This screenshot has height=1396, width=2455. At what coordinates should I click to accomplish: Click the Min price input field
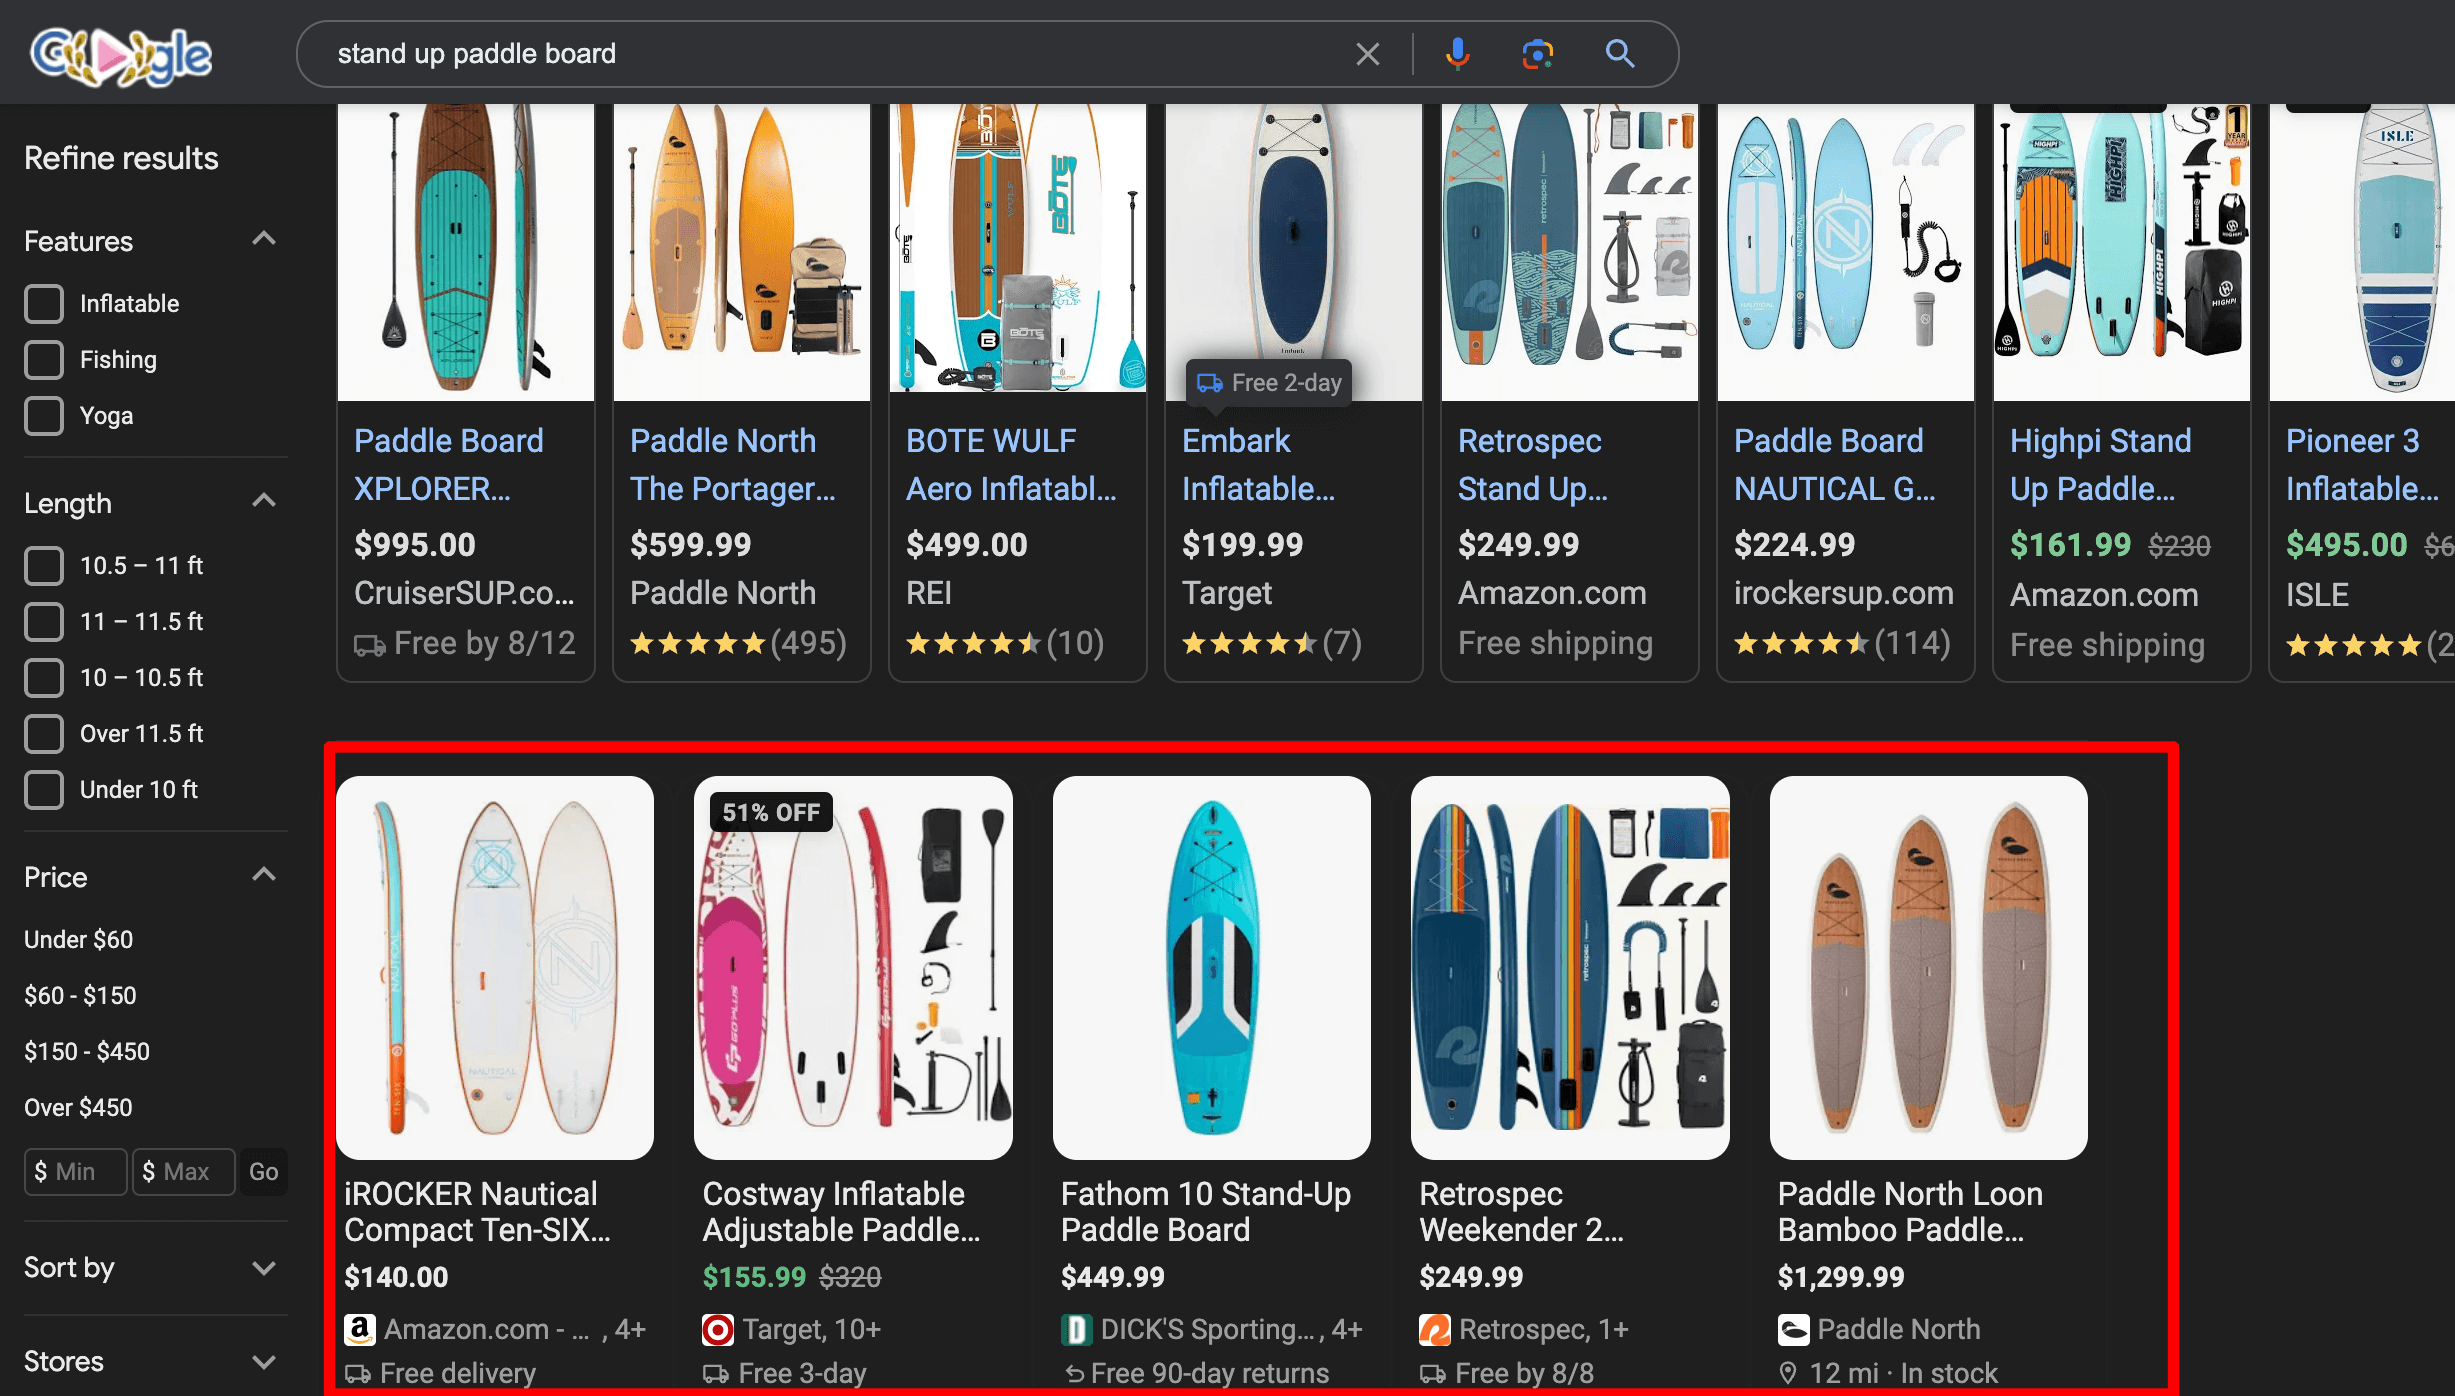coord(74,1171)
